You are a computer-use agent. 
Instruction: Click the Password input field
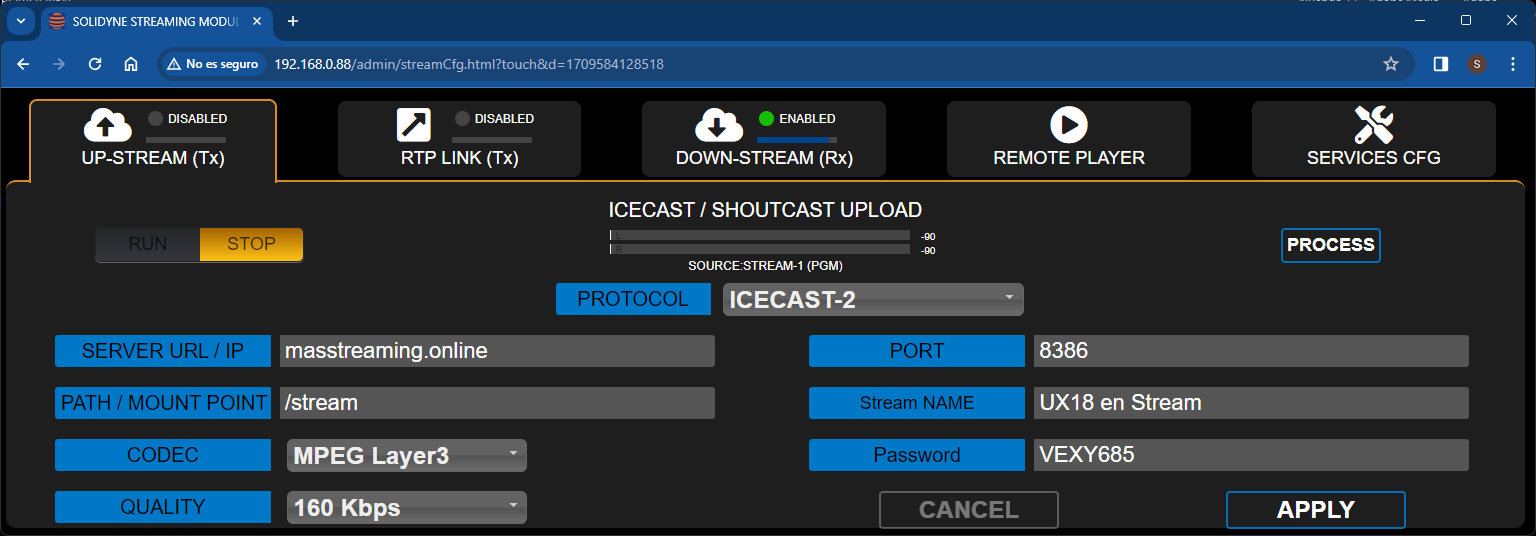coord(1251,455)
